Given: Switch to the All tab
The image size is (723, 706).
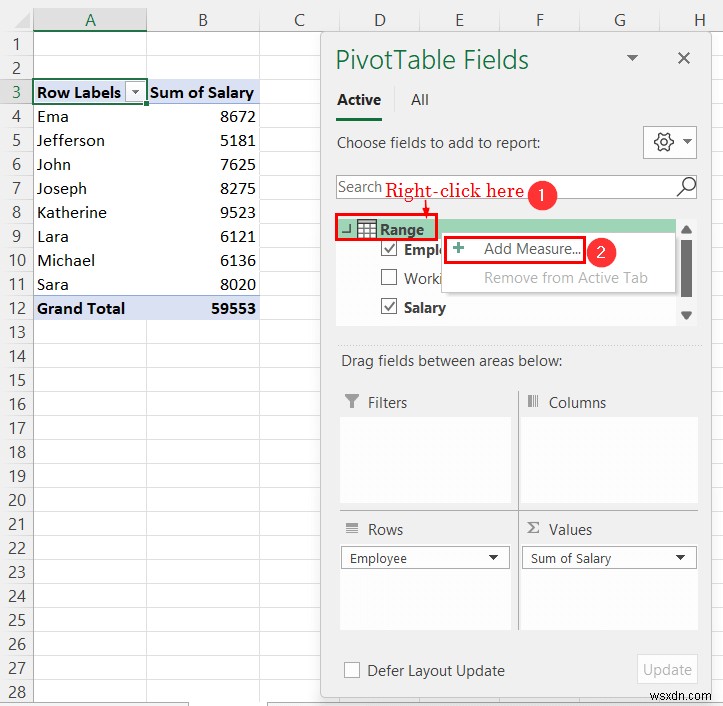Looking at the screenshot, I should [420, 99].
